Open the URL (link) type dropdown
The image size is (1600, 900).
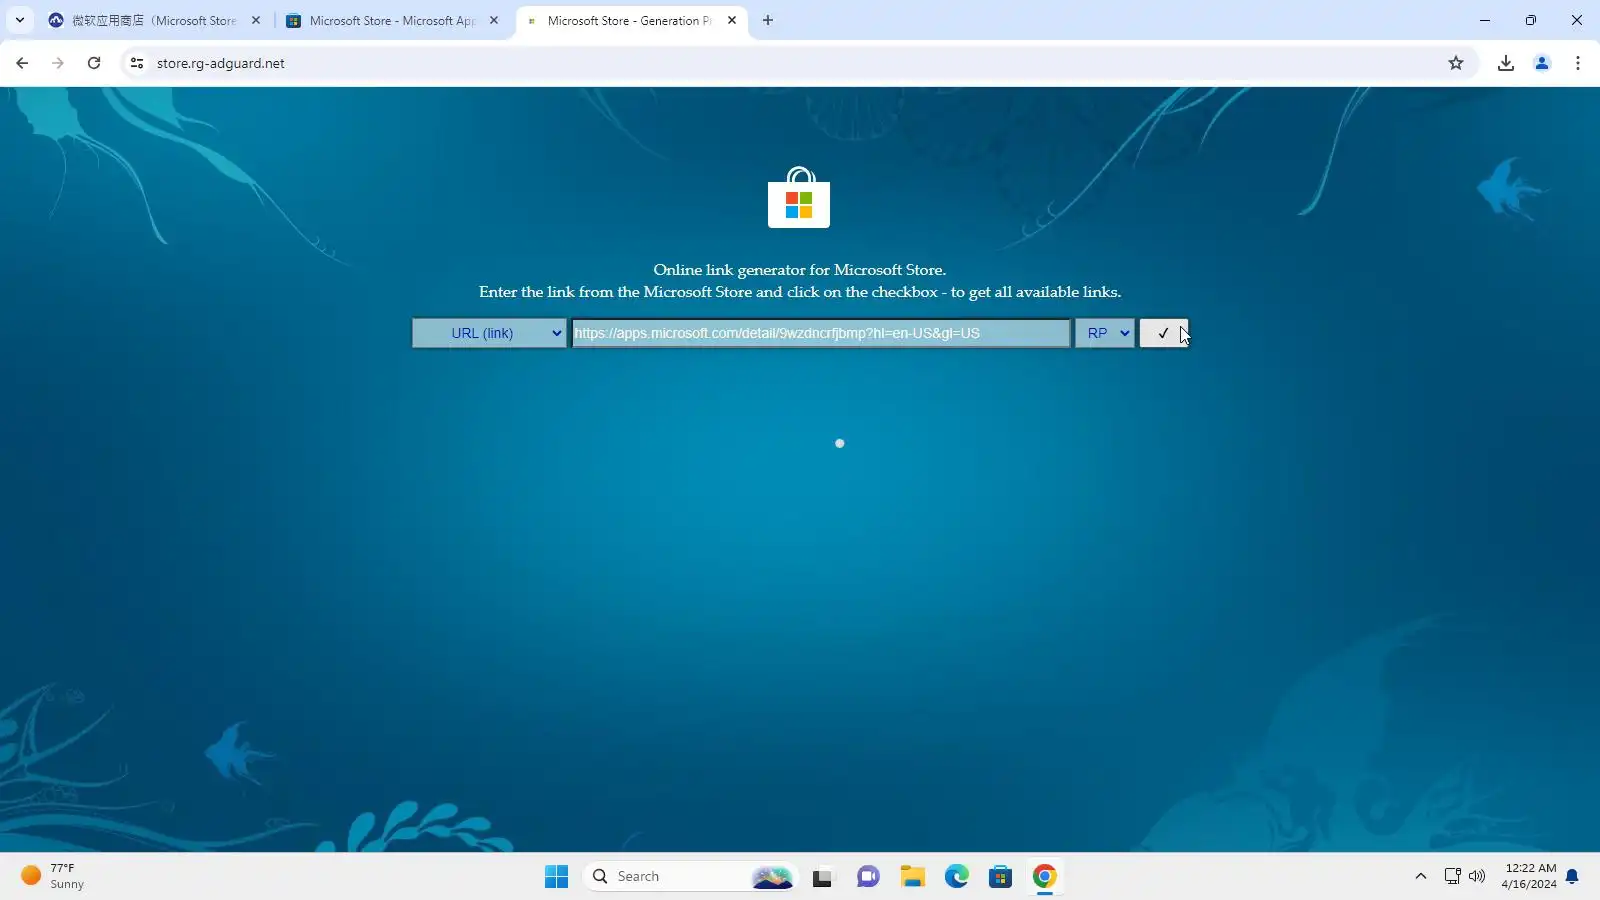pyautogui.click(x=489, y=333)
